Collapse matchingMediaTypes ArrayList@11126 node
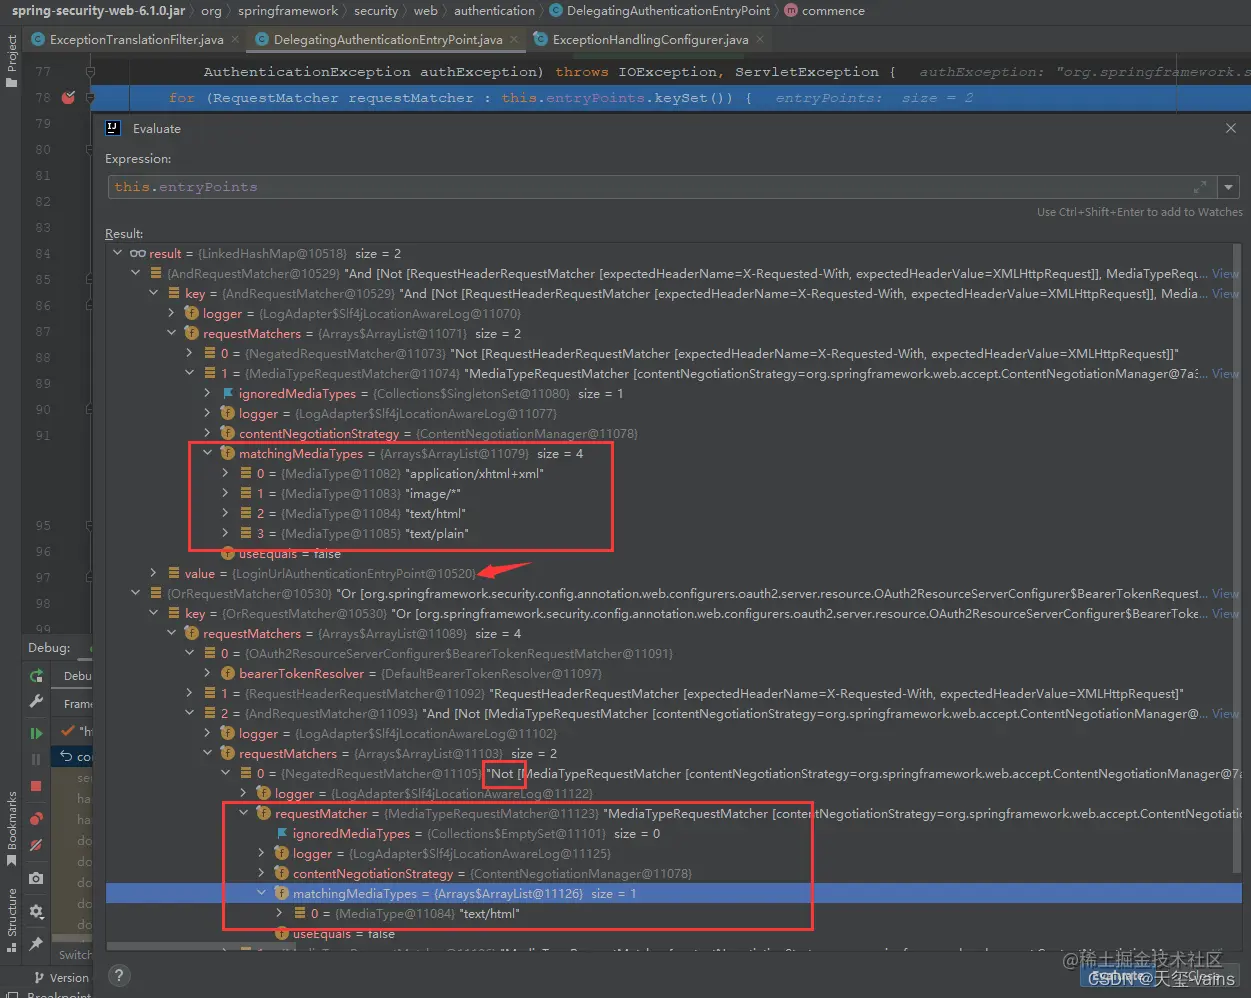The image size is (1251, 998). pyautogui.click(x=261, y=894)
